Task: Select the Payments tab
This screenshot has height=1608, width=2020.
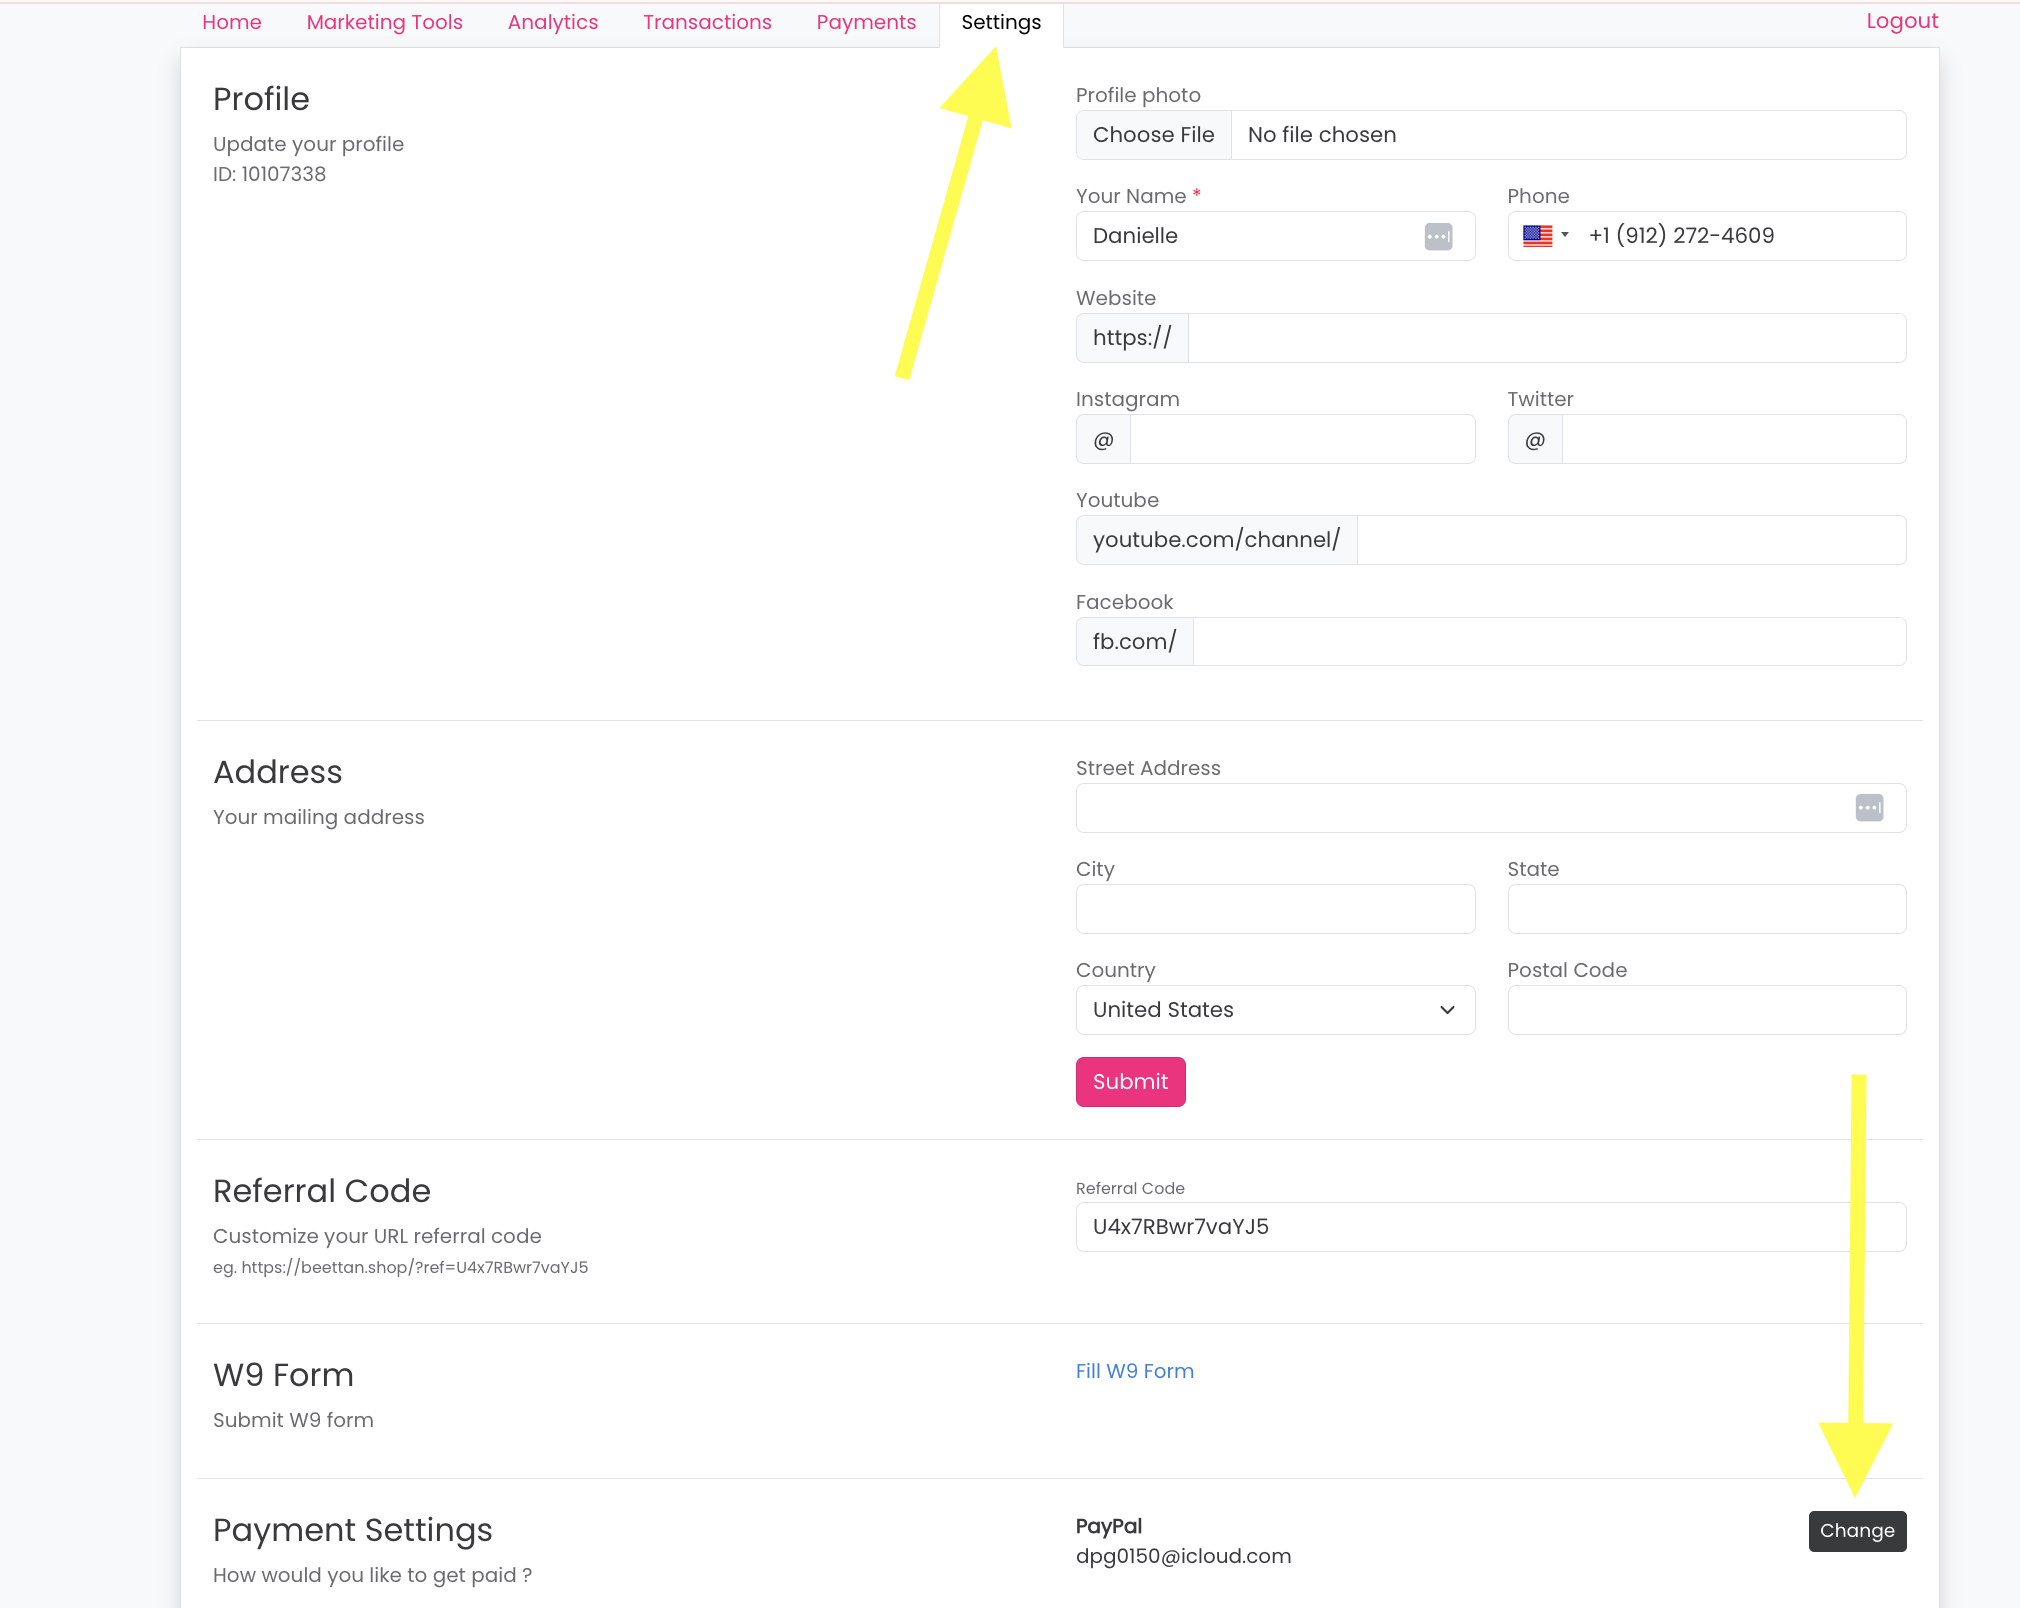Action: [x=866, y=22]
